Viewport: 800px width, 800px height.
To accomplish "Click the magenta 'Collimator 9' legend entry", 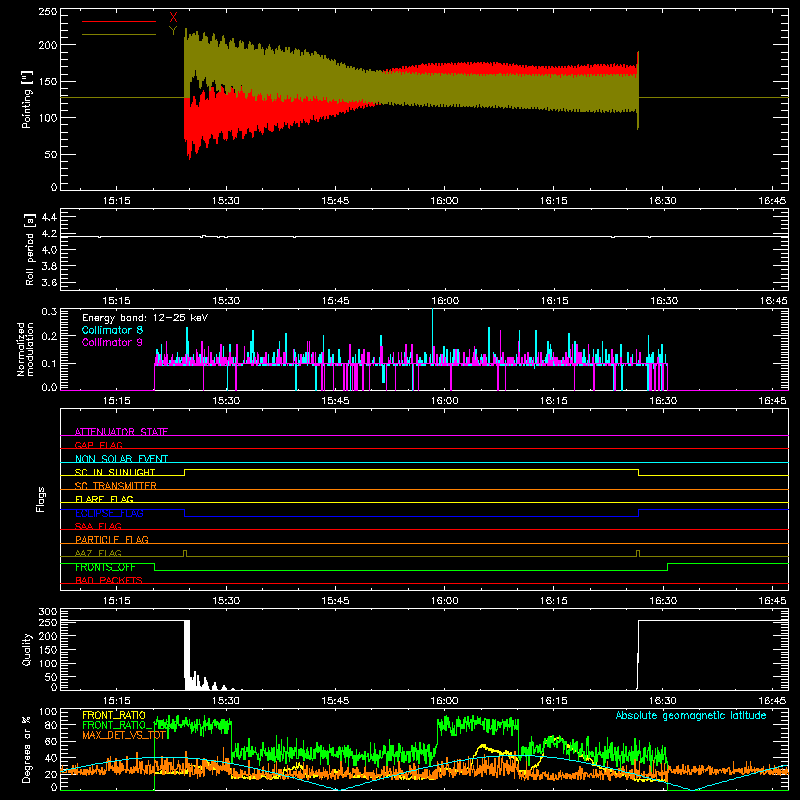I will pos(112,342).
